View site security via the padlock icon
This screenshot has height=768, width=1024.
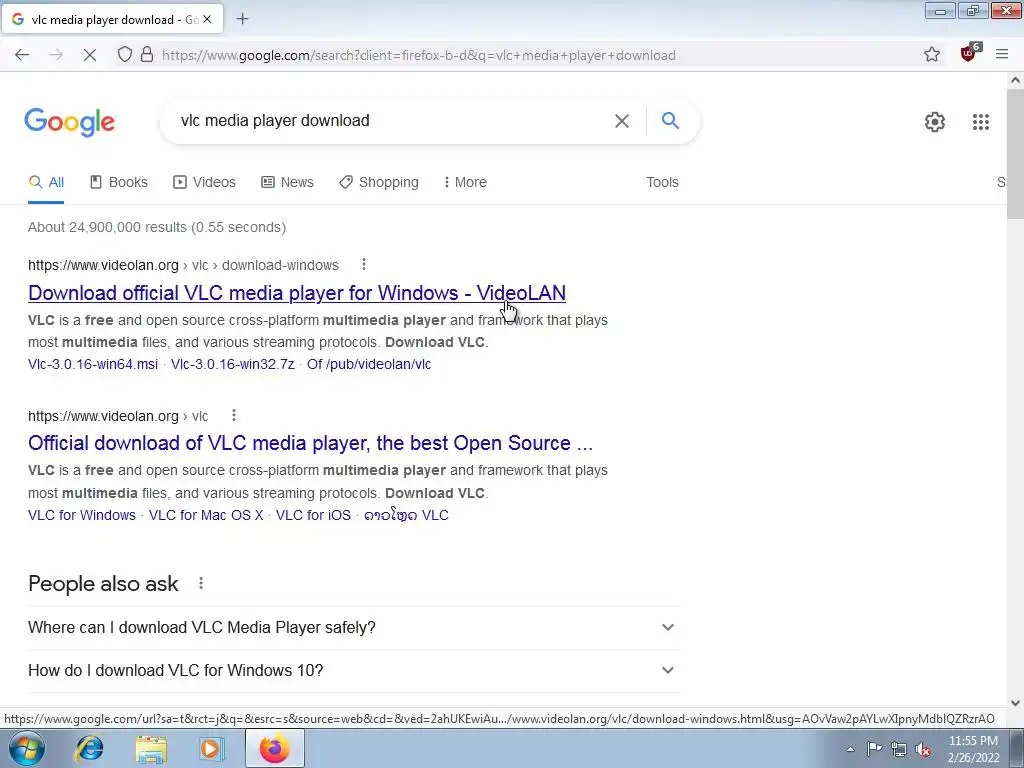(147, 55)
